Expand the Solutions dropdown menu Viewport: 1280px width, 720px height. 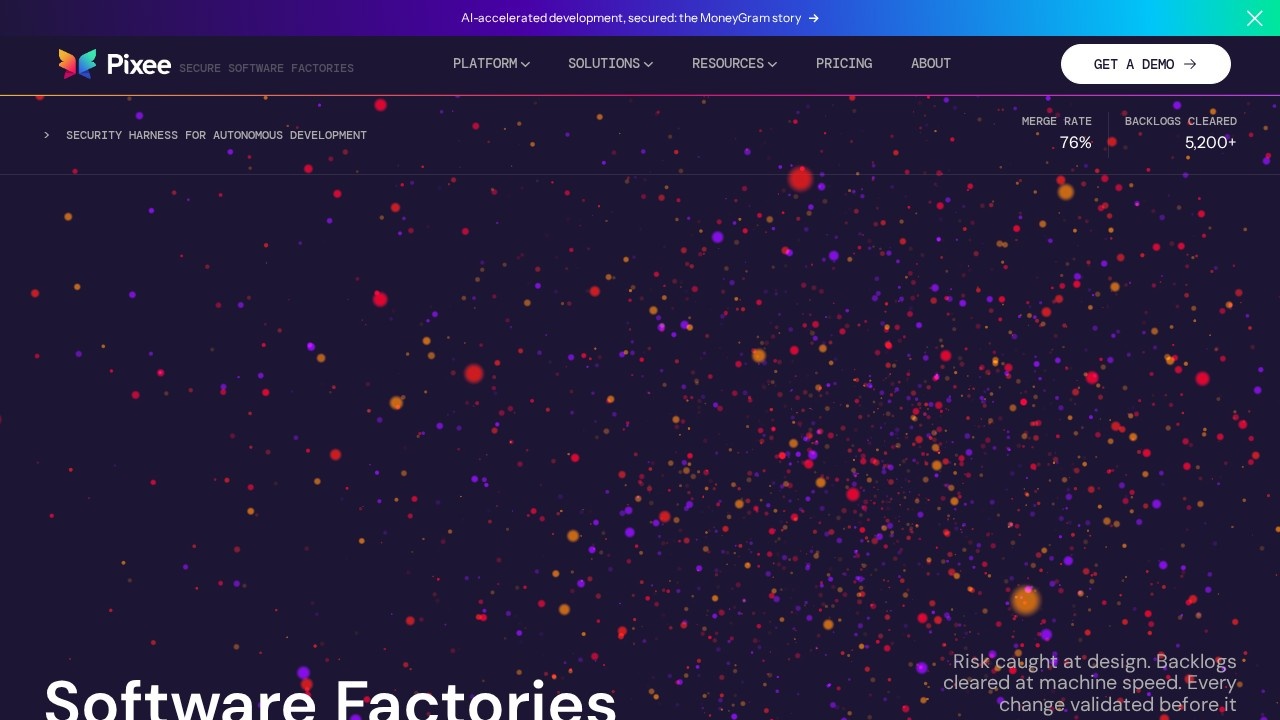pyautogui.click(x=610, y=64)
